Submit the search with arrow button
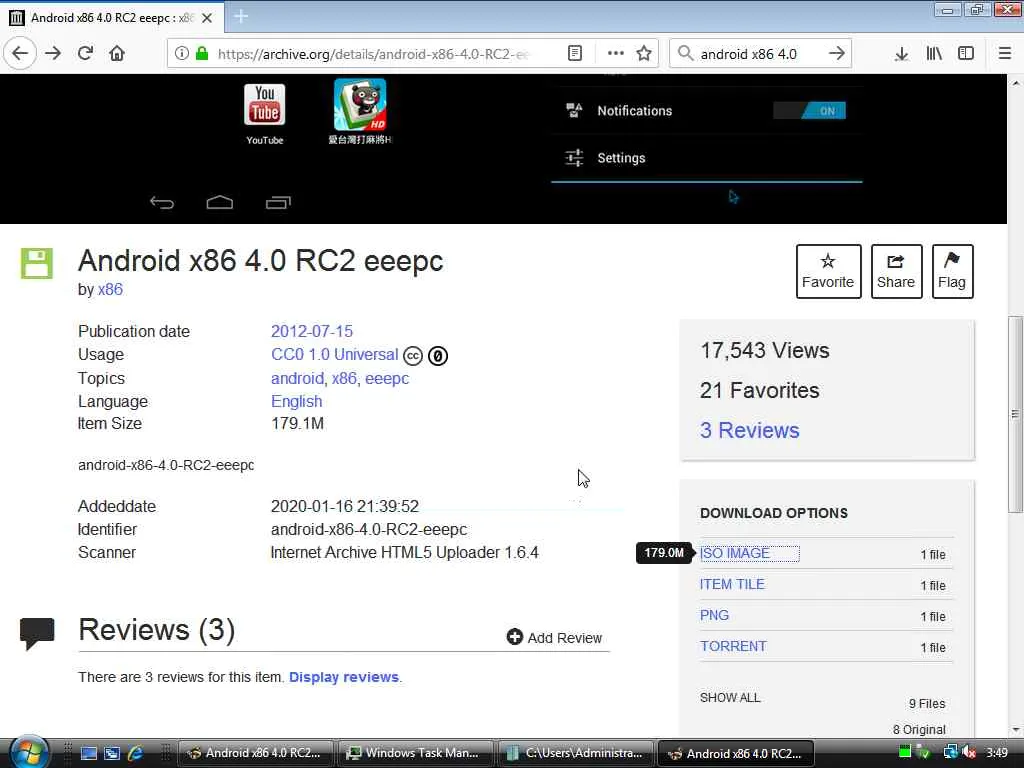Screen dimensions: 1024x768 (837, 54)
